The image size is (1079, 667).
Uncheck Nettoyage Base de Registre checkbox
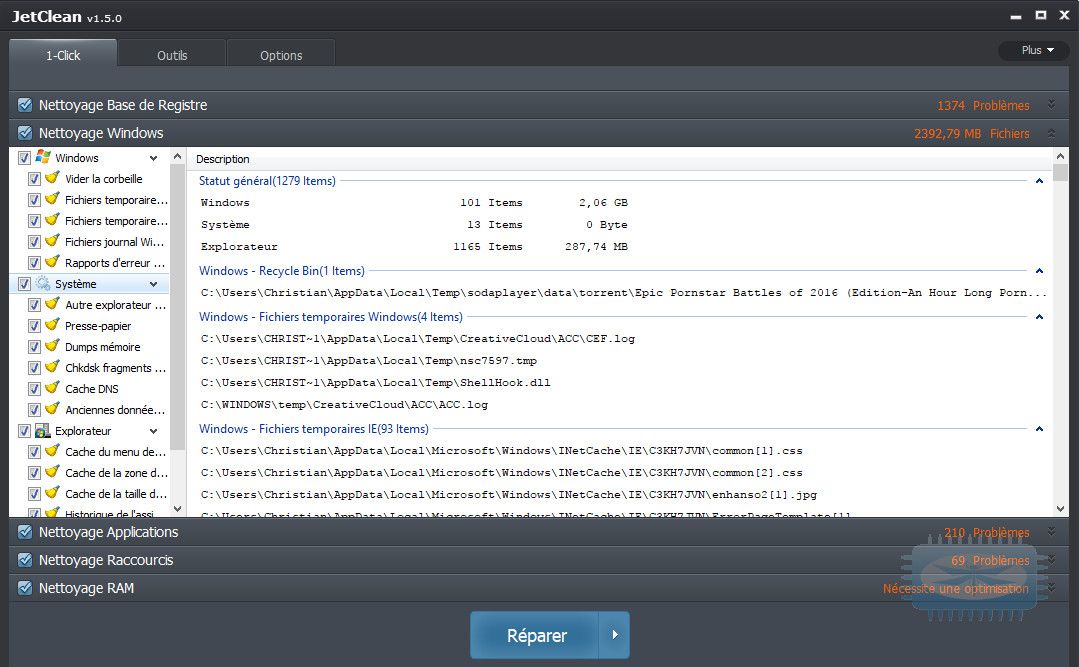coord(25,105)
